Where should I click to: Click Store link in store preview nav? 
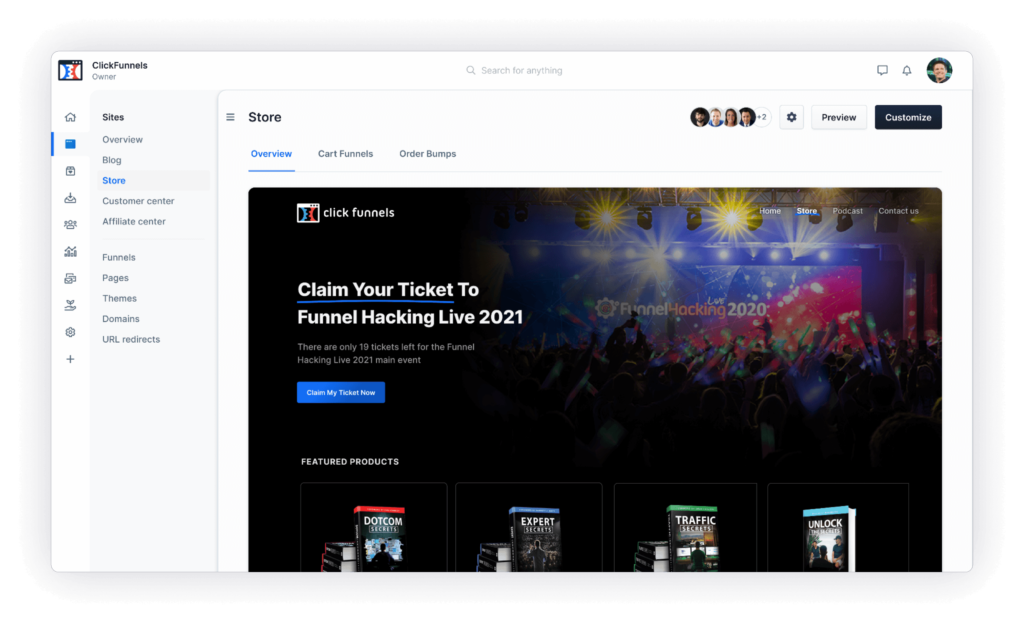807,211
